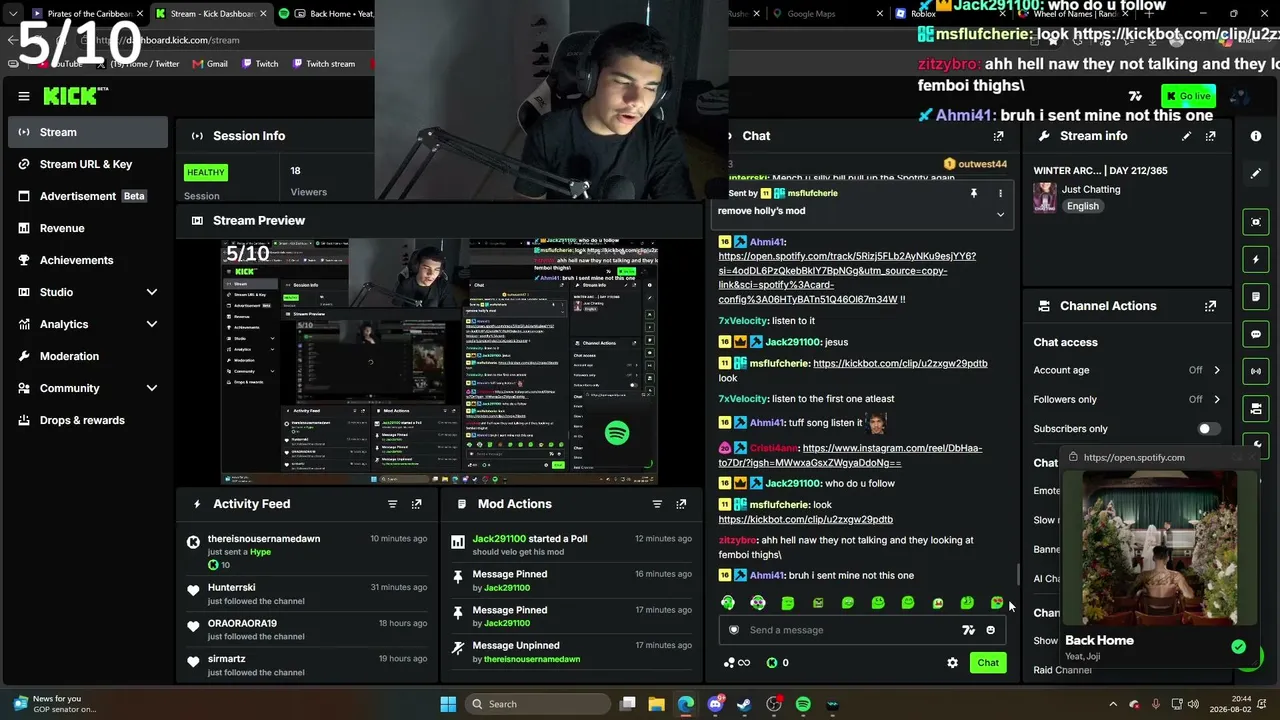Open Cristi4ann's Instagram reel link
The width and height of the screenshot is (1280, 720).
pyautogui.click(x=850, y=455)
